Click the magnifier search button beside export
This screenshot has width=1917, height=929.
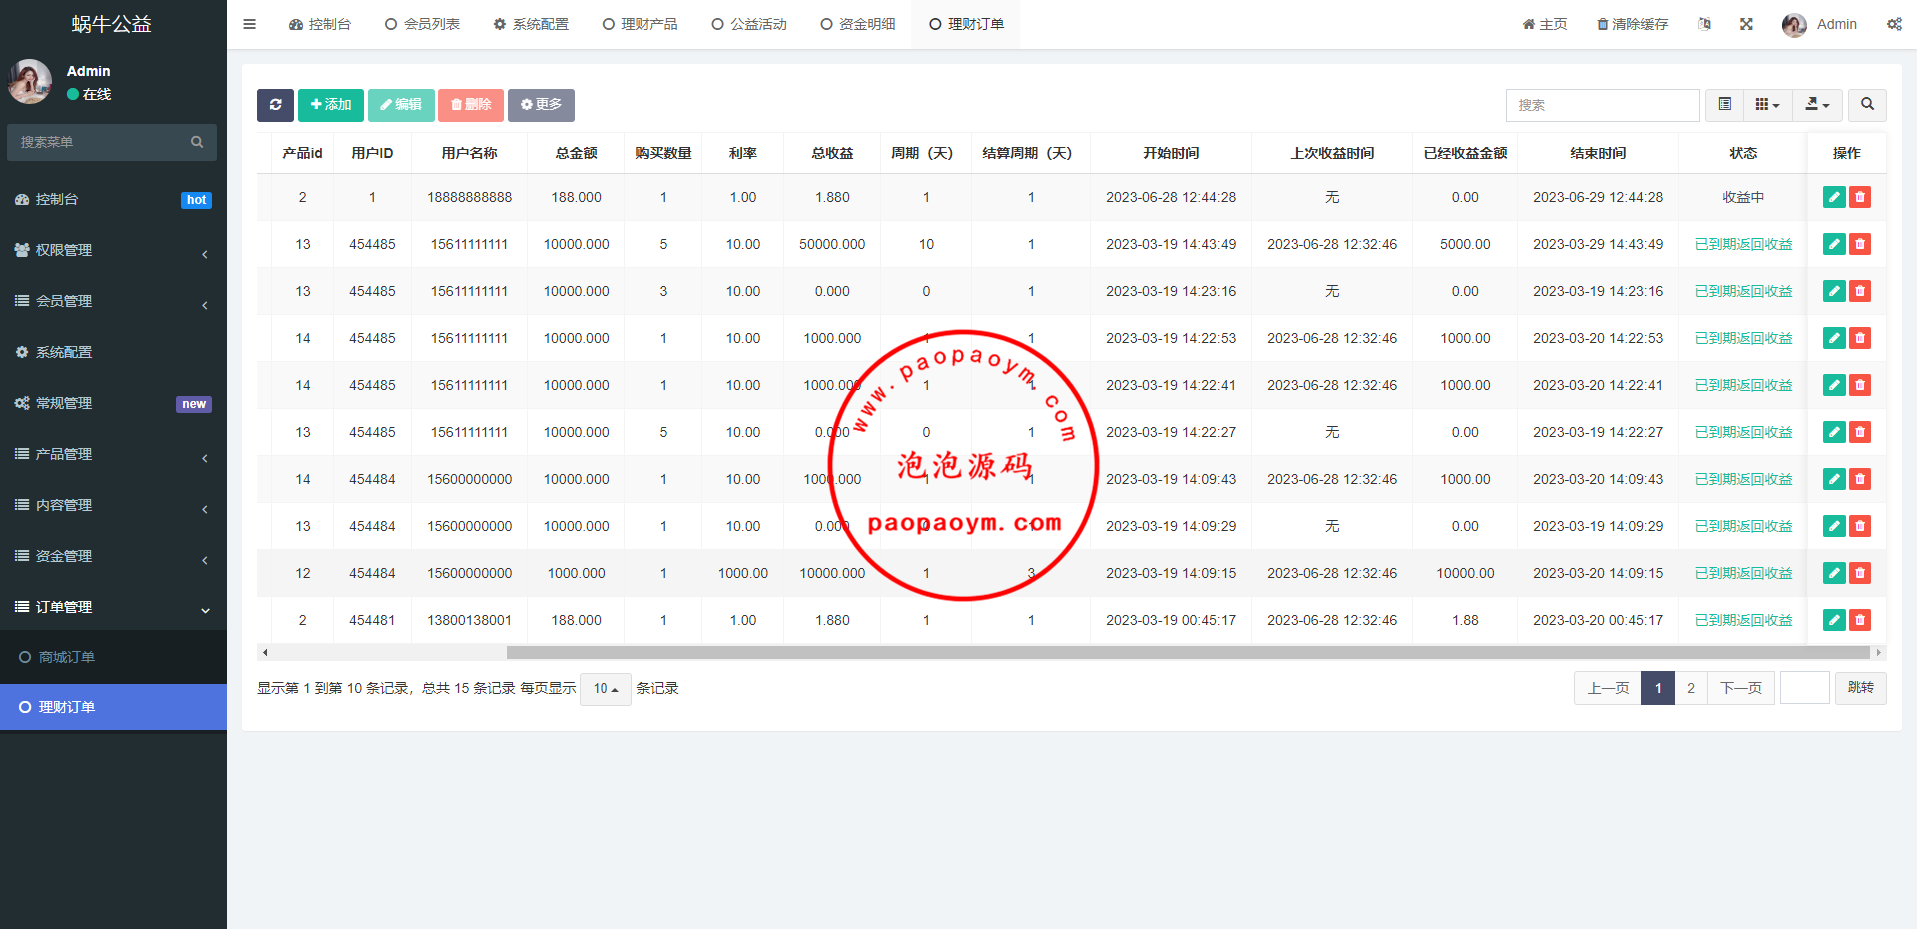pos(1867,105)
